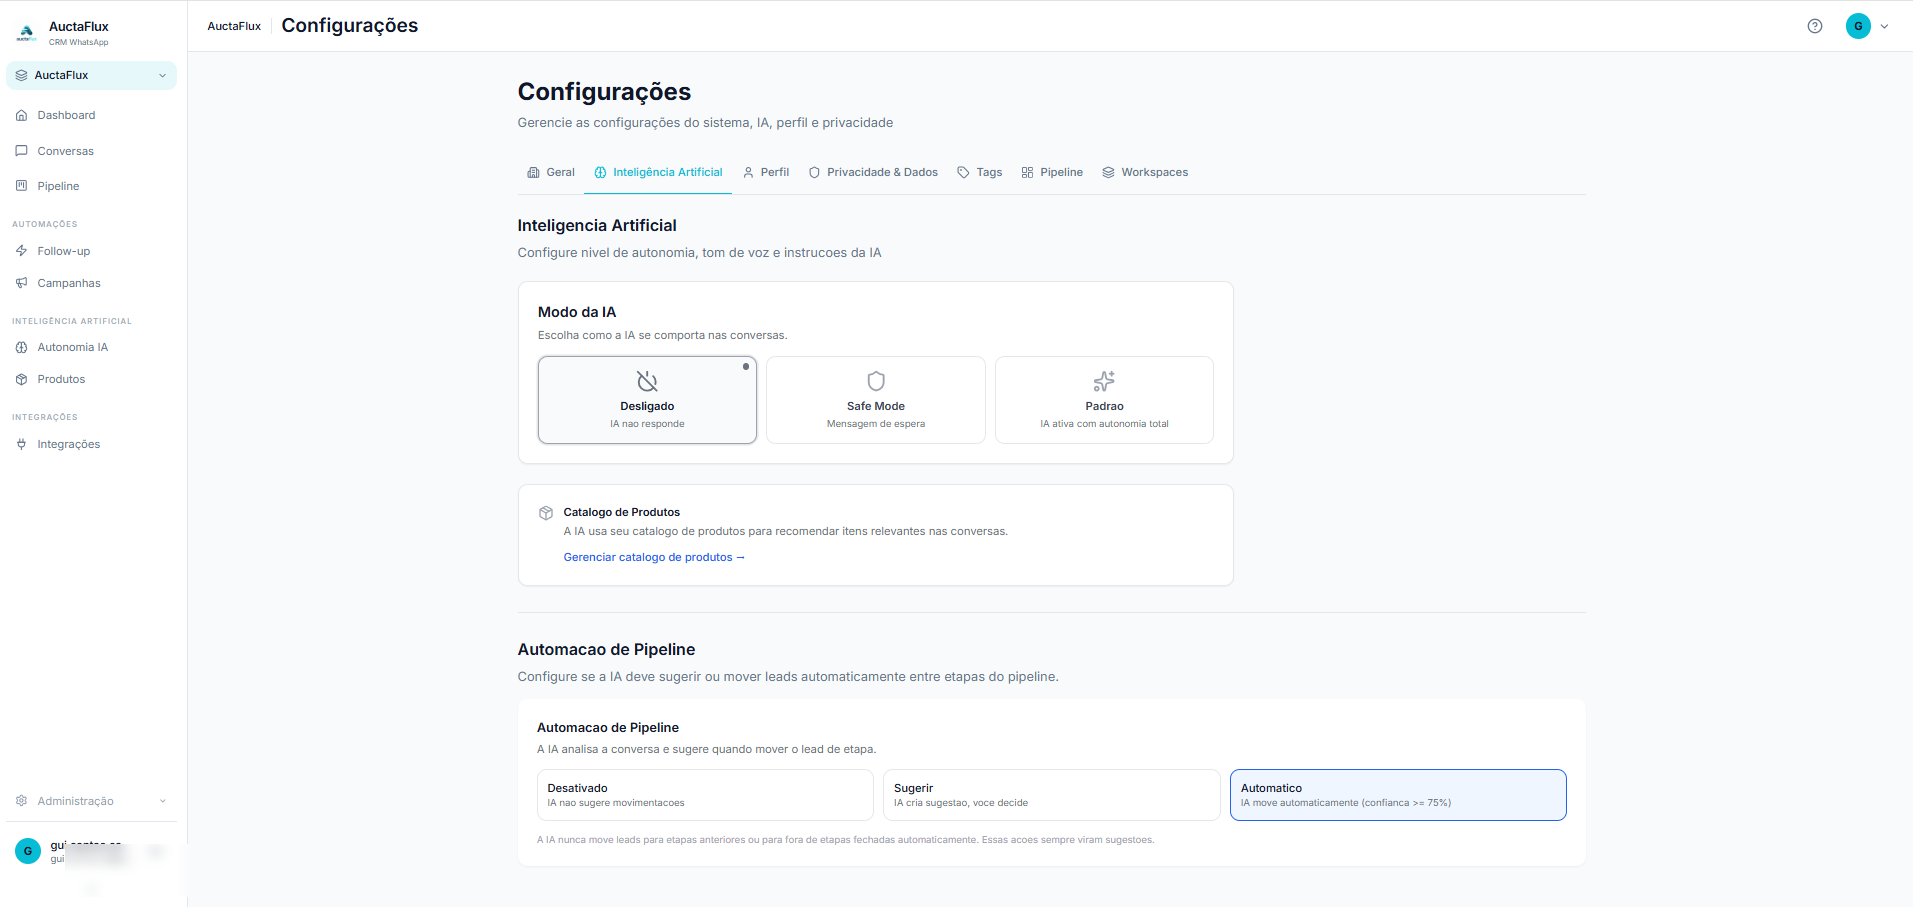Click the AuctaFlux breadcrumb link

[x=234, y=26]
